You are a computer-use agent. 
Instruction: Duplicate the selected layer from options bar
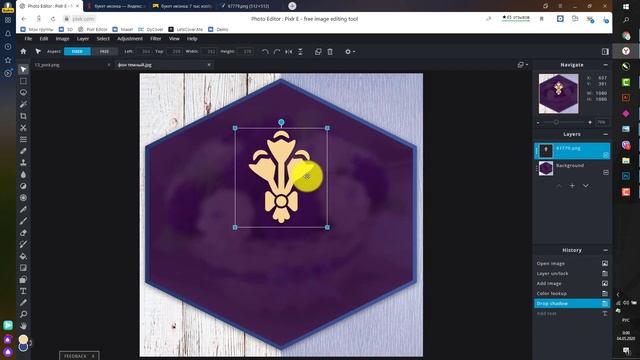[x=318, y=52]
